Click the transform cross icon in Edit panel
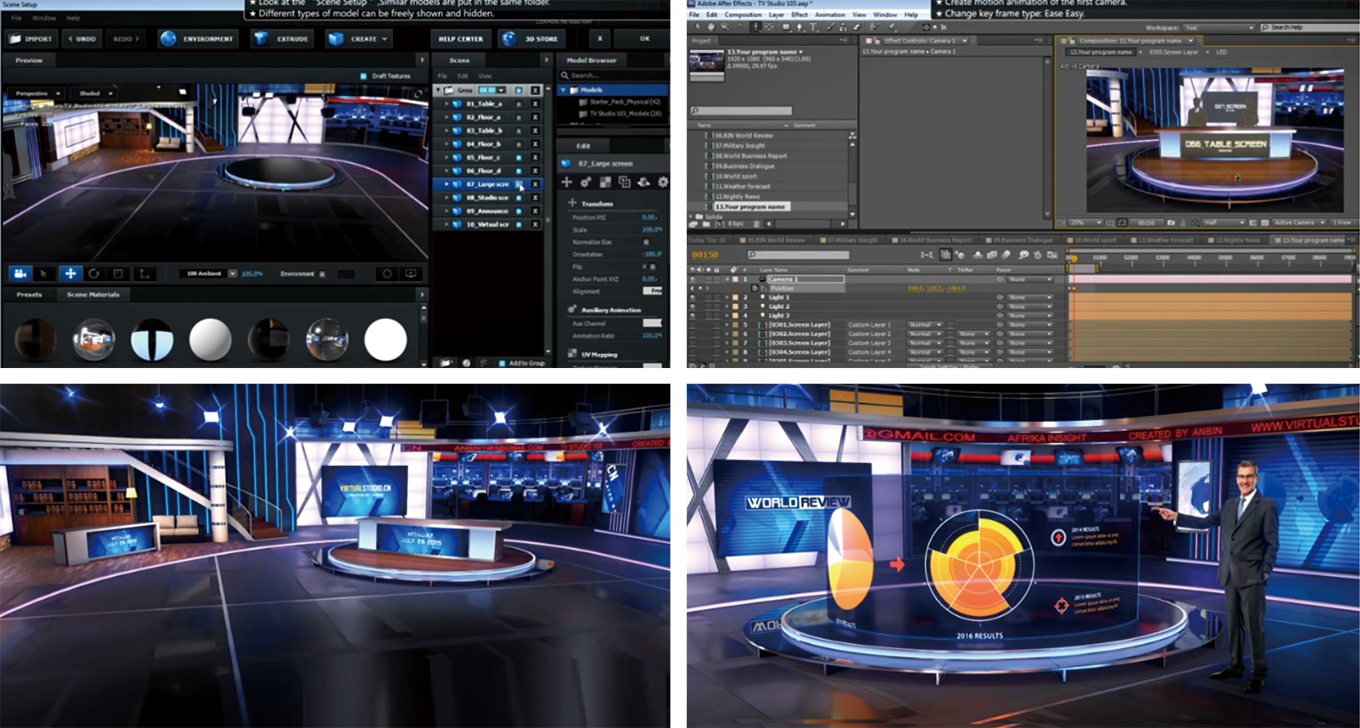Image resolution: width=1360 pixels, height=728 pixels. pyautogui.click(x=567, y=182)
